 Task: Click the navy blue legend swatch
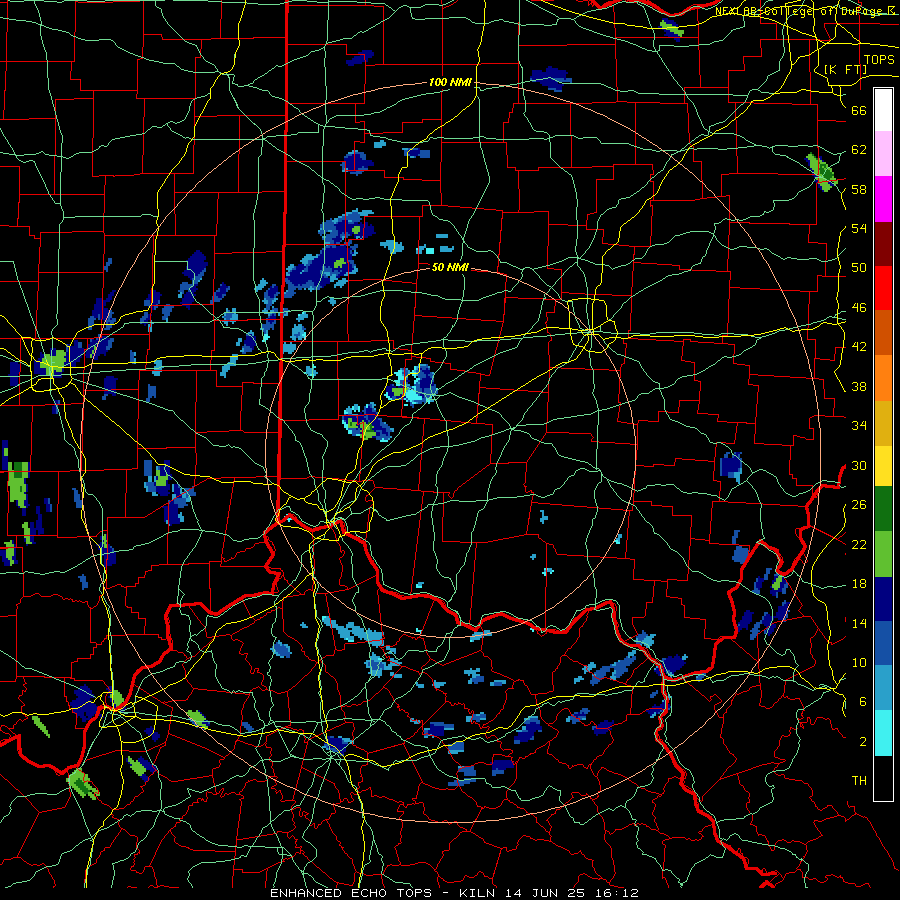click(x=883, y=599)
